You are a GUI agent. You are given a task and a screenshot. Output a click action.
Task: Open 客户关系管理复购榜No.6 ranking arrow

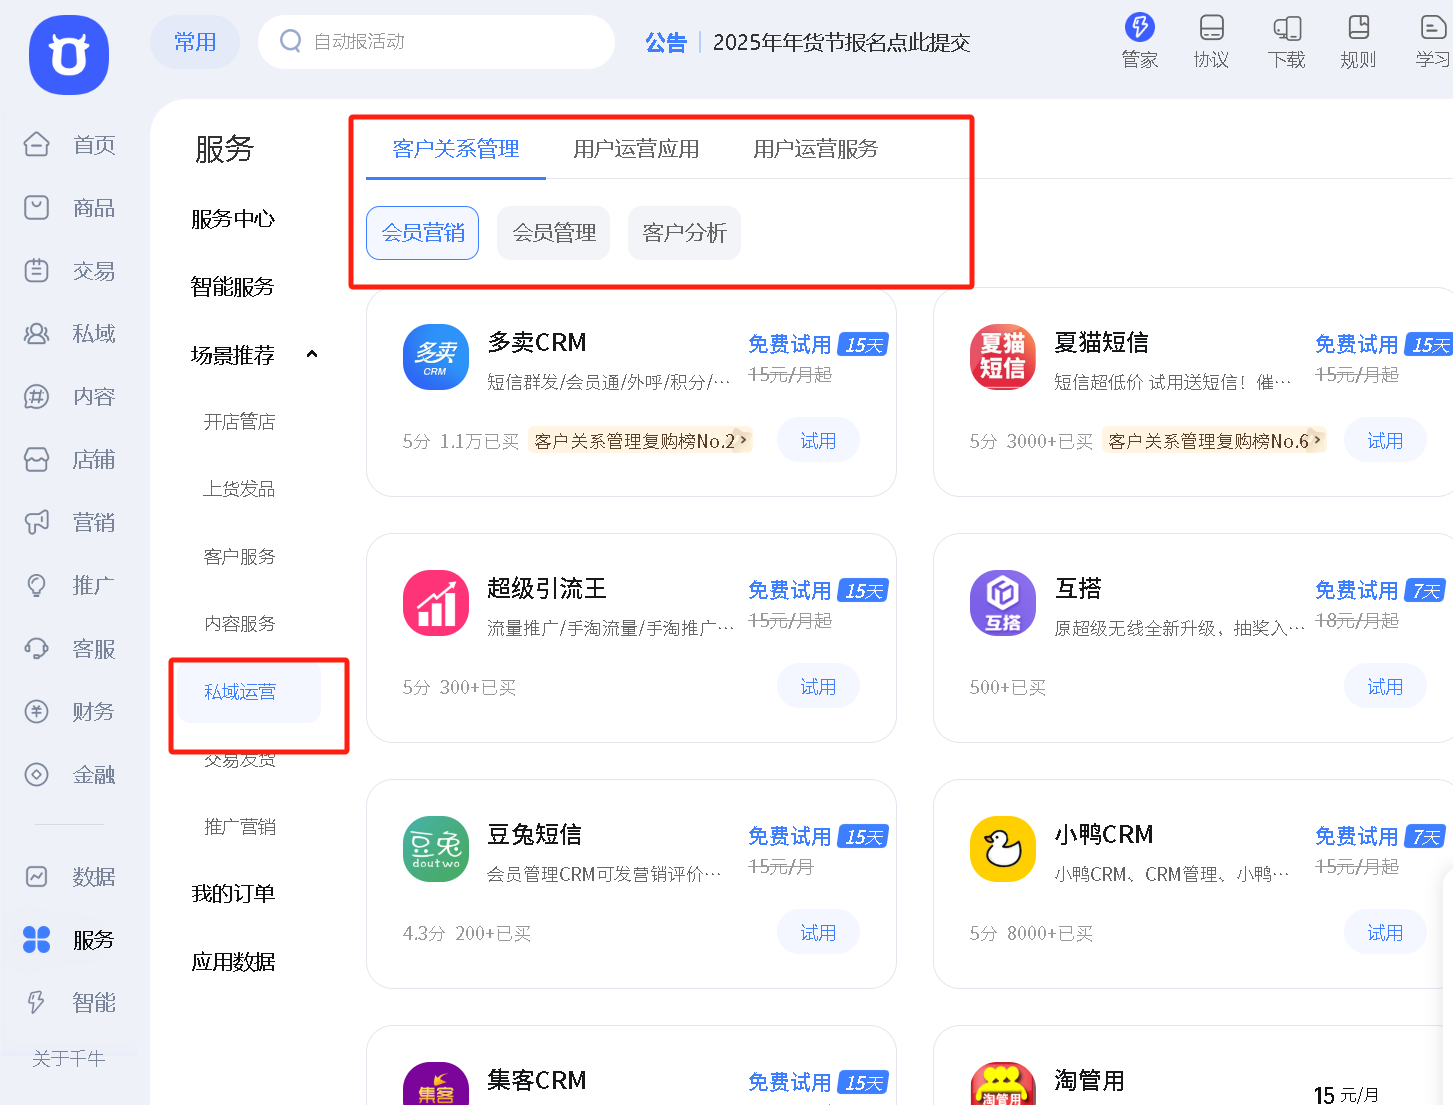click(1317, 440)
